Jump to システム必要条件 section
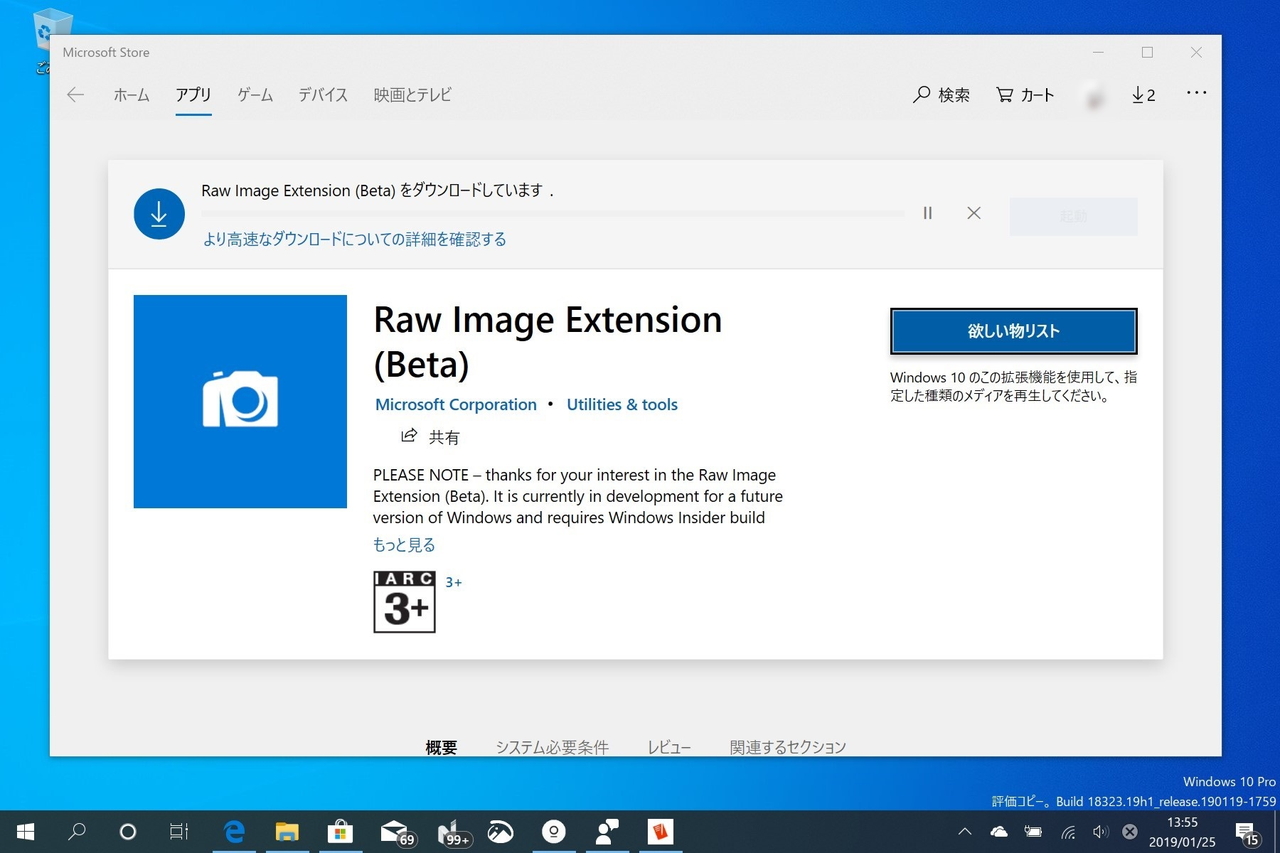This screenshot has height=853, width=1280. pyautogui.click(x=552, y=747)
